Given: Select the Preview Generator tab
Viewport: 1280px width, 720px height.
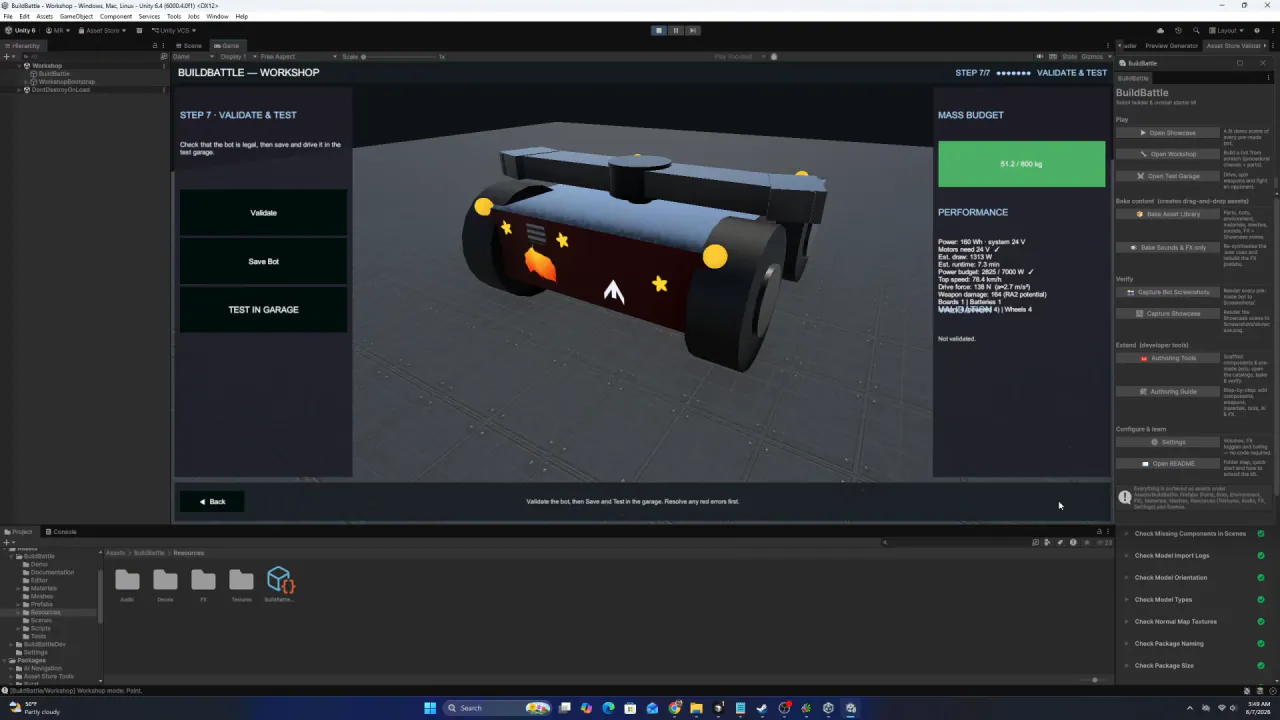Looking at the screenshot, I should [1171, 45].
